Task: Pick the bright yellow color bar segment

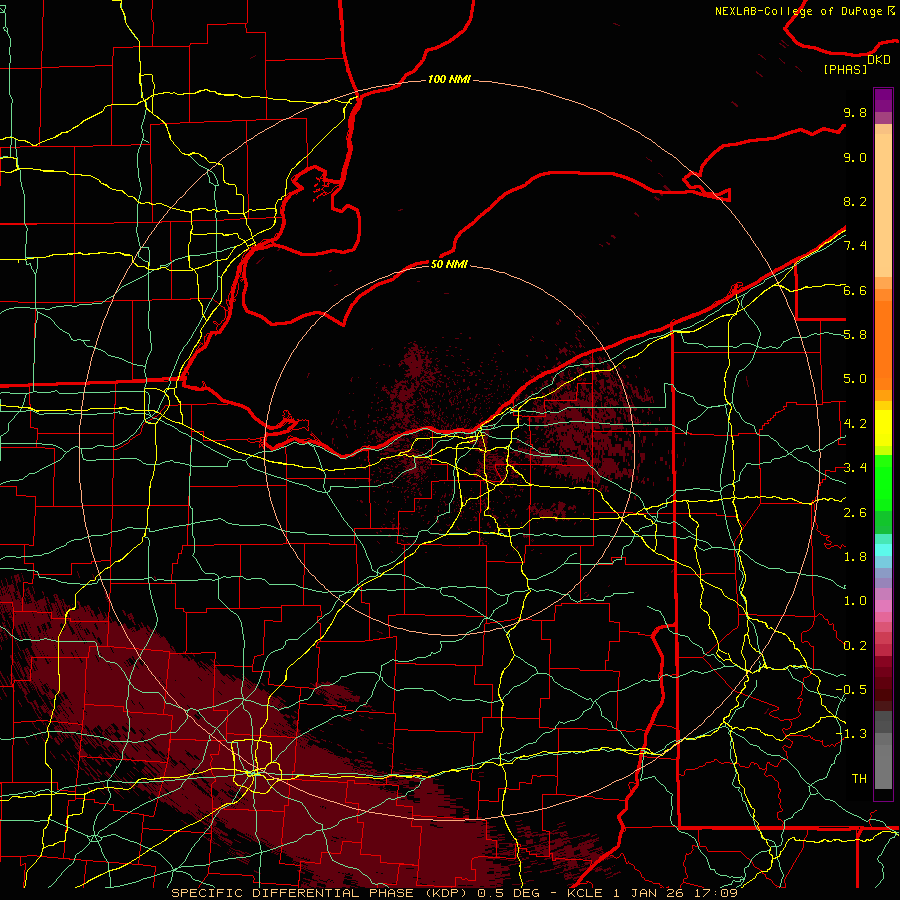Action: click(883, 428)
